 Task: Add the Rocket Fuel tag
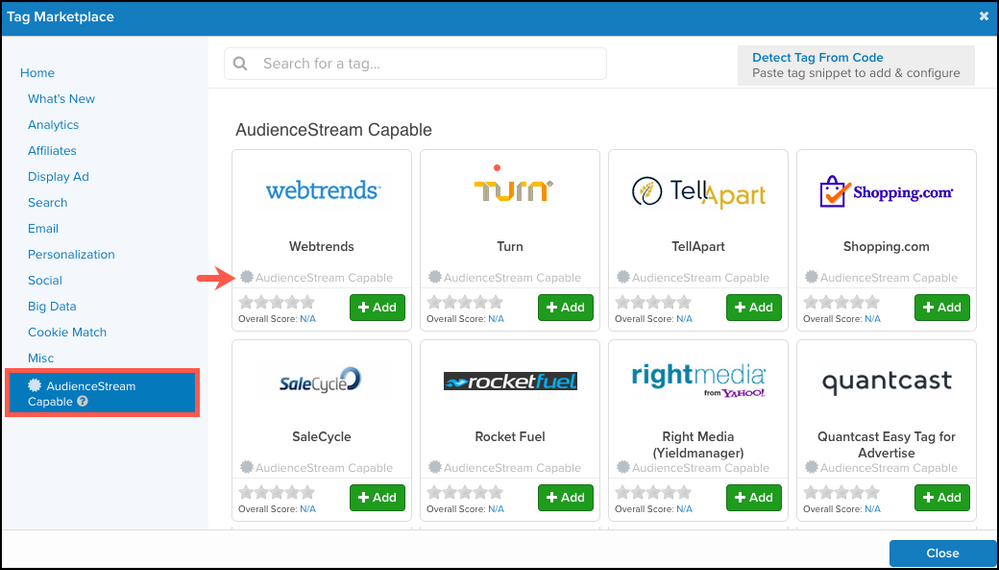click(x=566, y=497)
